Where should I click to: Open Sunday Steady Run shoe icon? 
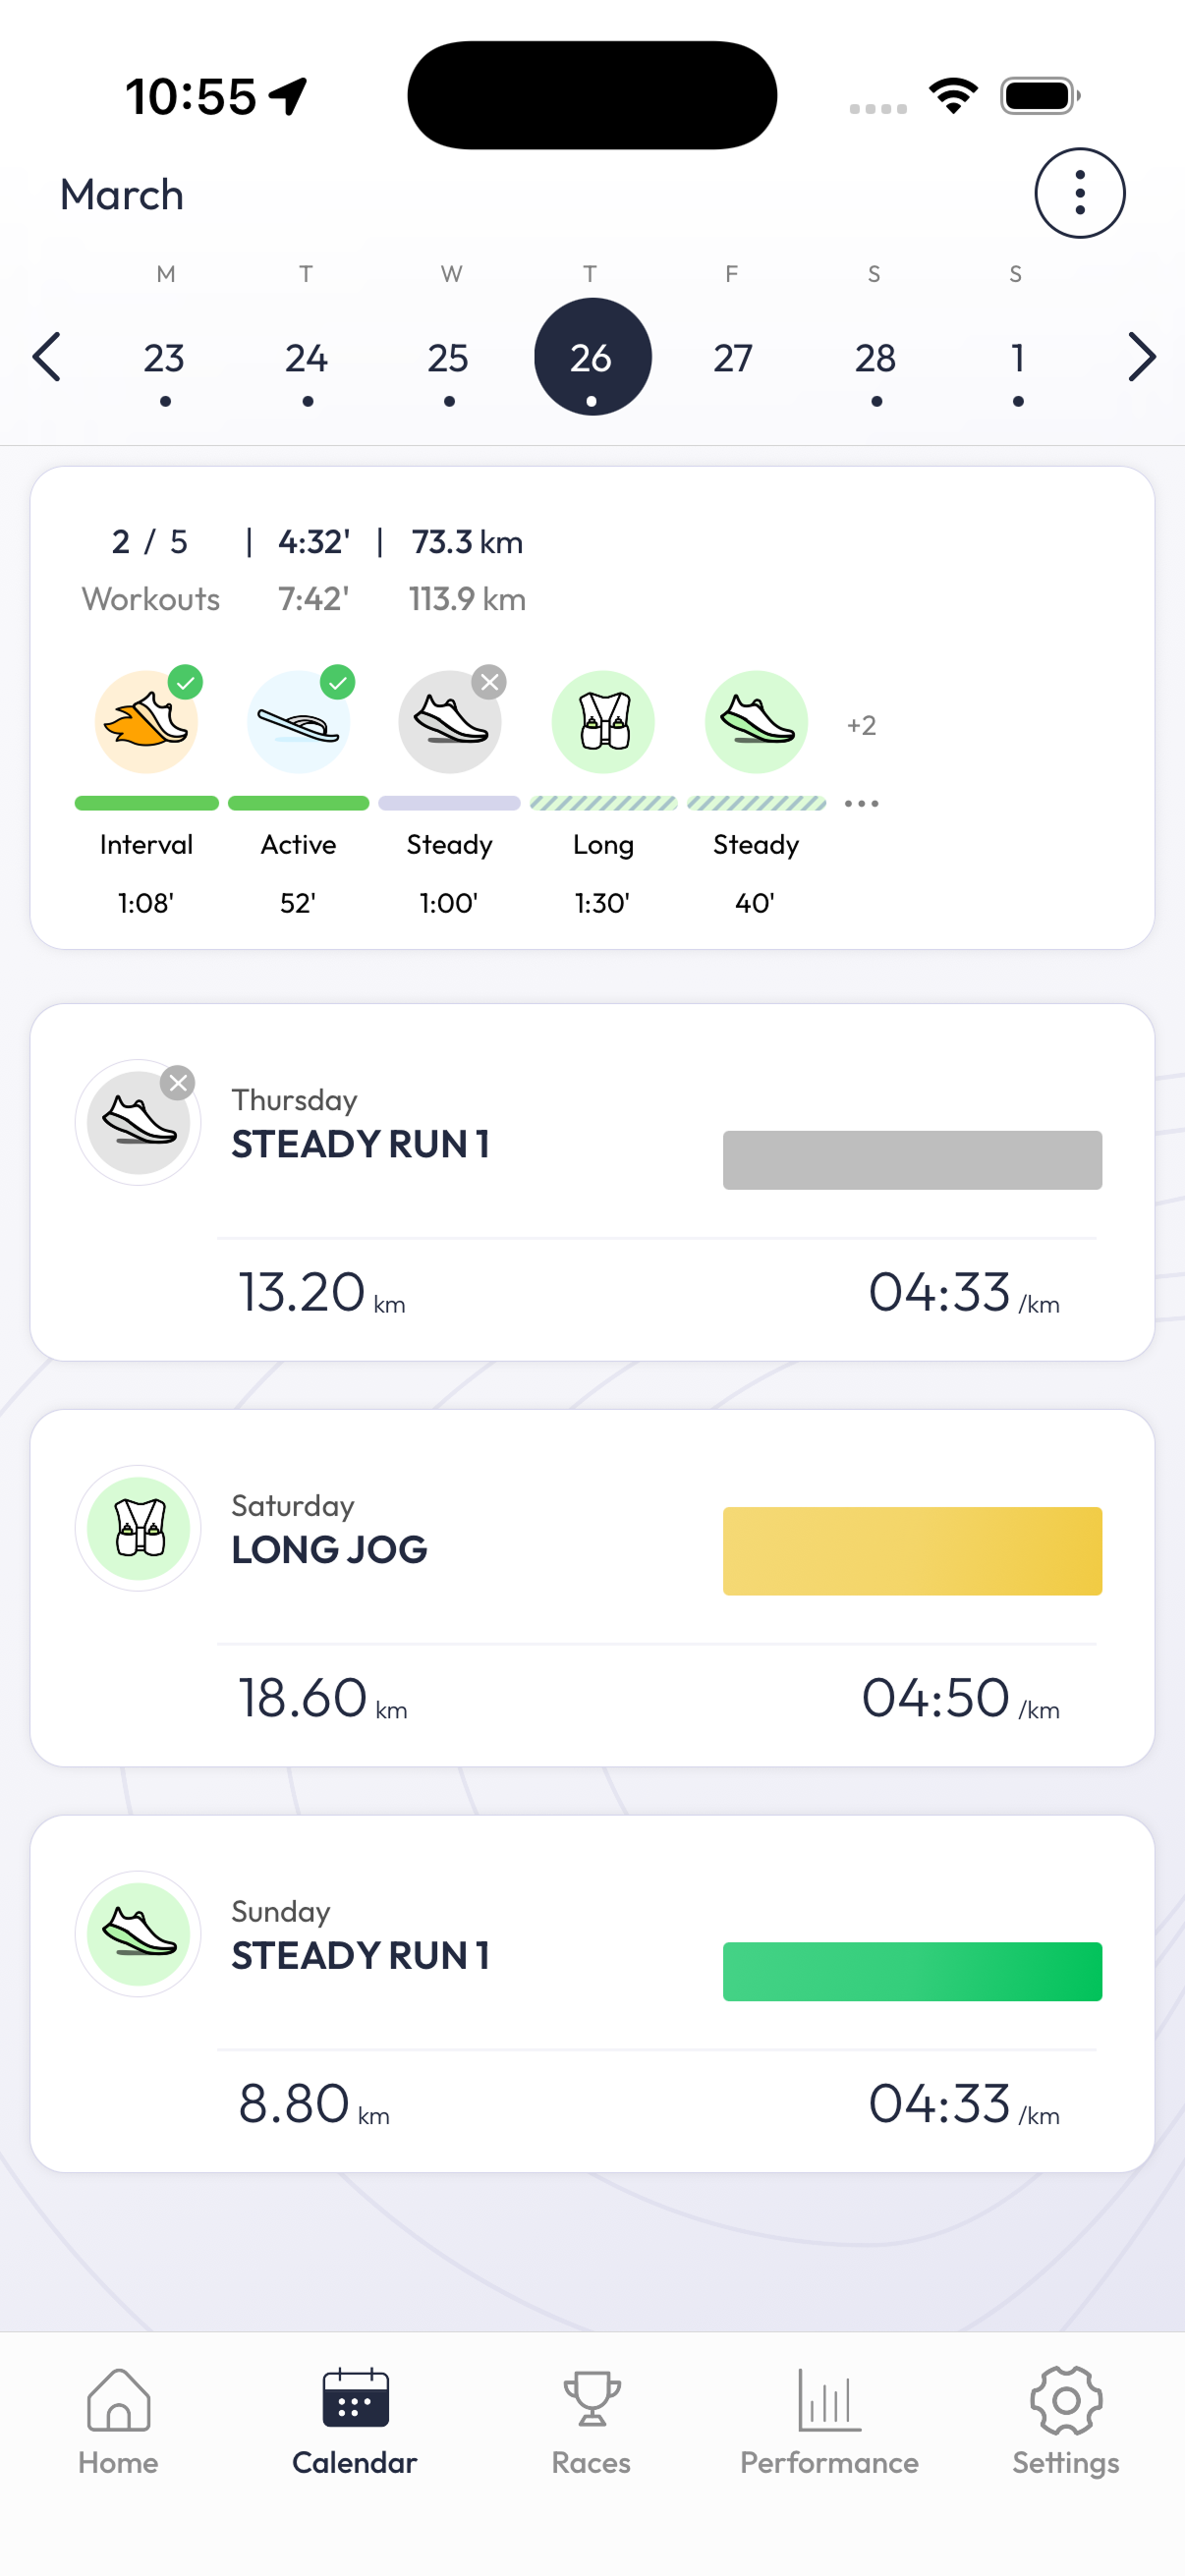pyautogui.click(x=138, y=1934)
